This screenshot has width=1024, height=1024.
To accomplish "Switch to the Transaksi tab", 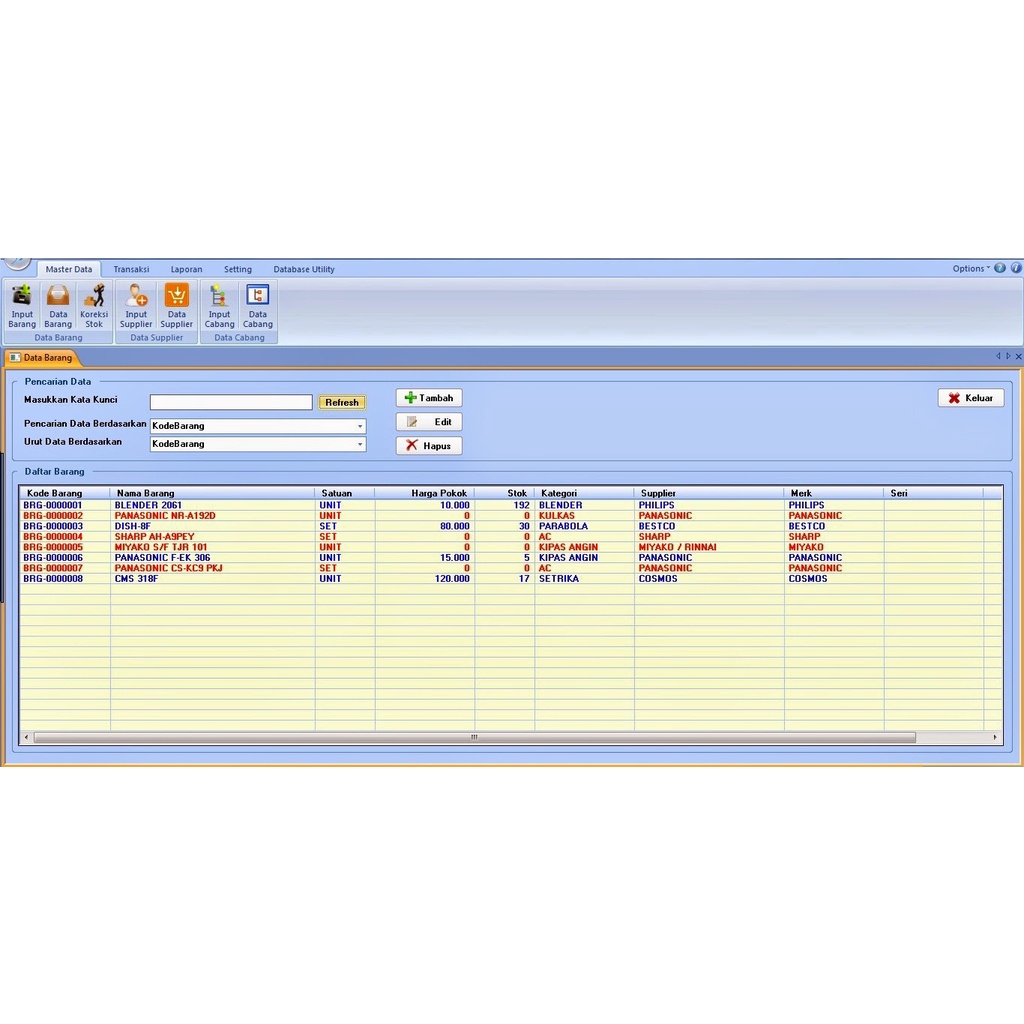I will (x=131, y=268).
